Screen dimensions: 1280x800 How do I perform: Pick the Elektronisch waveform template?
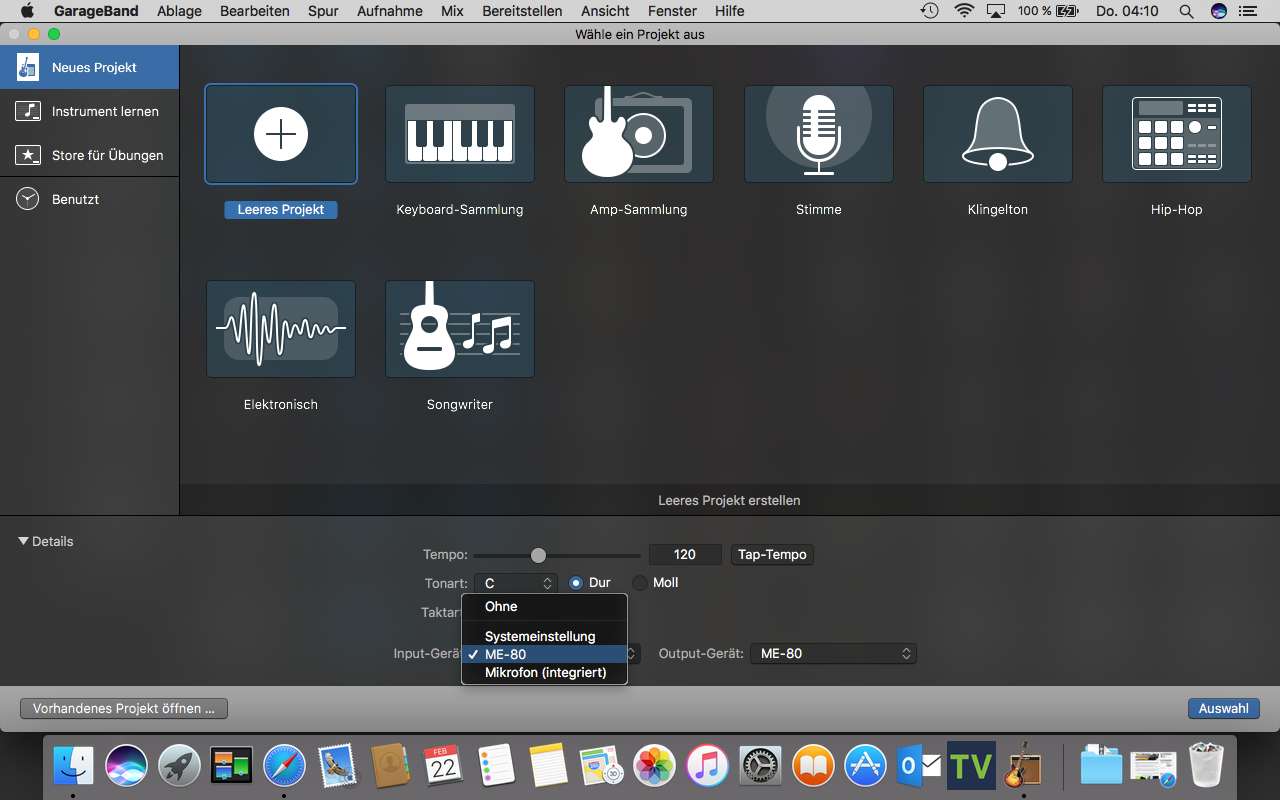[x=281, y=329]
